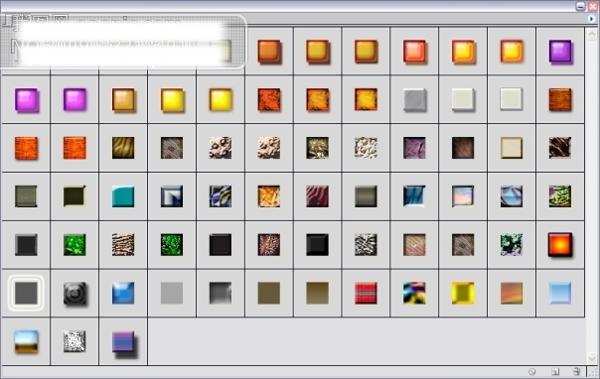Apply the yellow metallic frame style
Image resolution: width=600 pixels, height=379 pixels.
[463, 293]
